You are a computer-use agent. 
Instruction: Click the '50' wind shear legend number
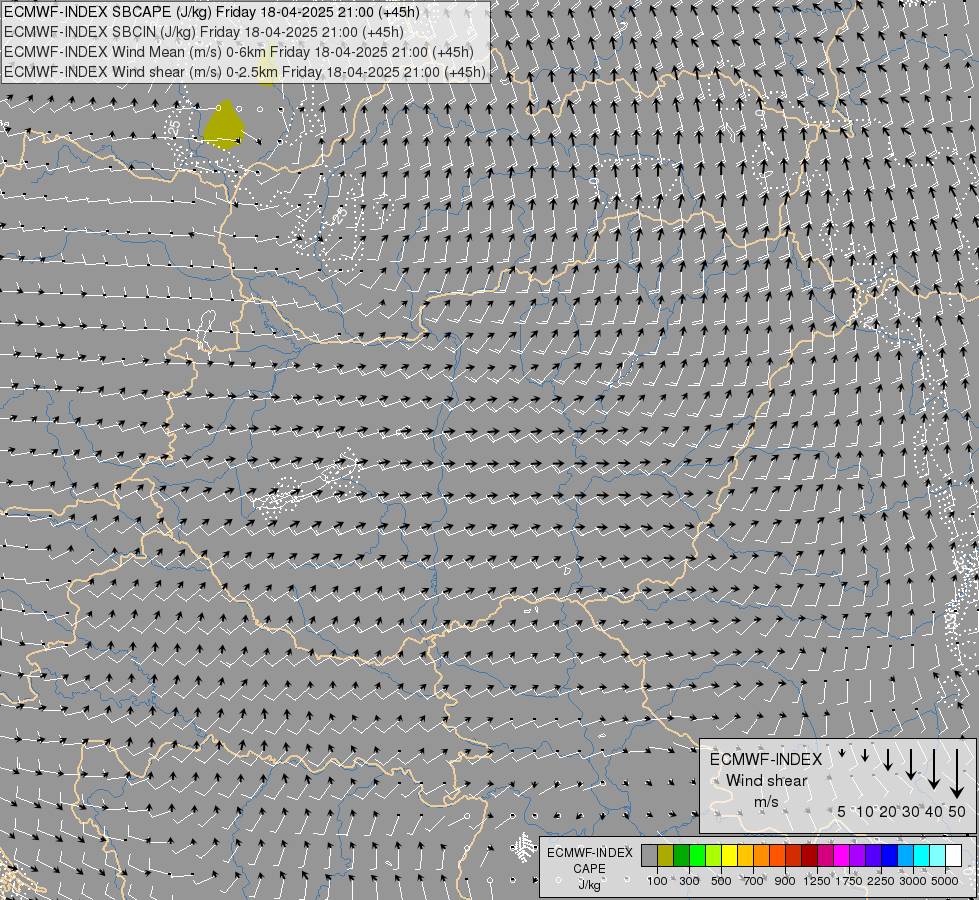(957, 811)
